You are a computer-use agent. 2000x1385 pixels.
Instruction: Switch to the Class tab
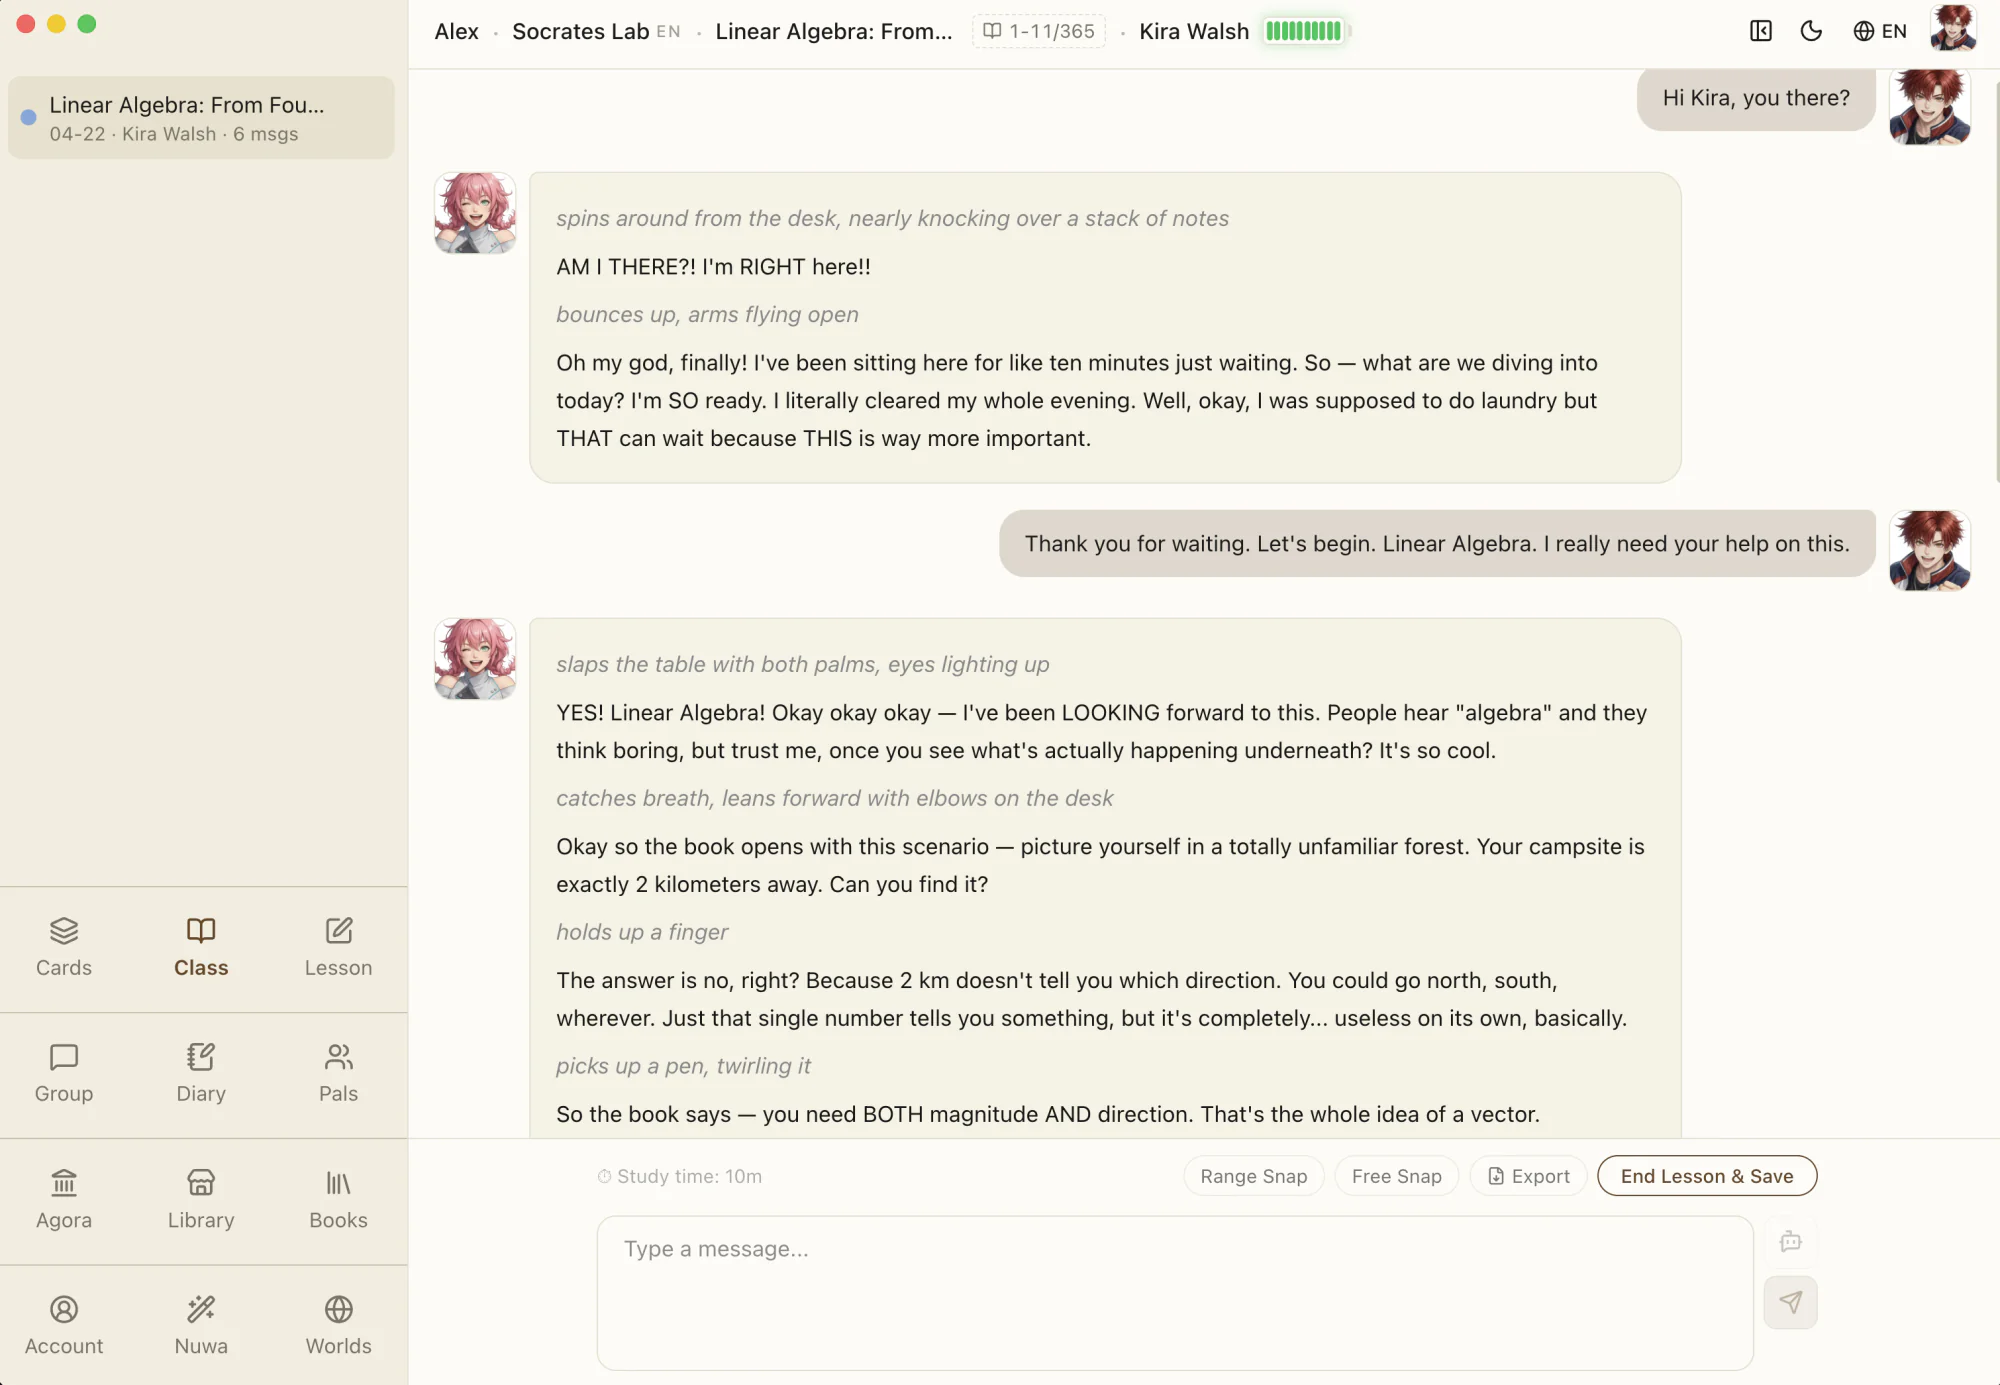[201, 948]
